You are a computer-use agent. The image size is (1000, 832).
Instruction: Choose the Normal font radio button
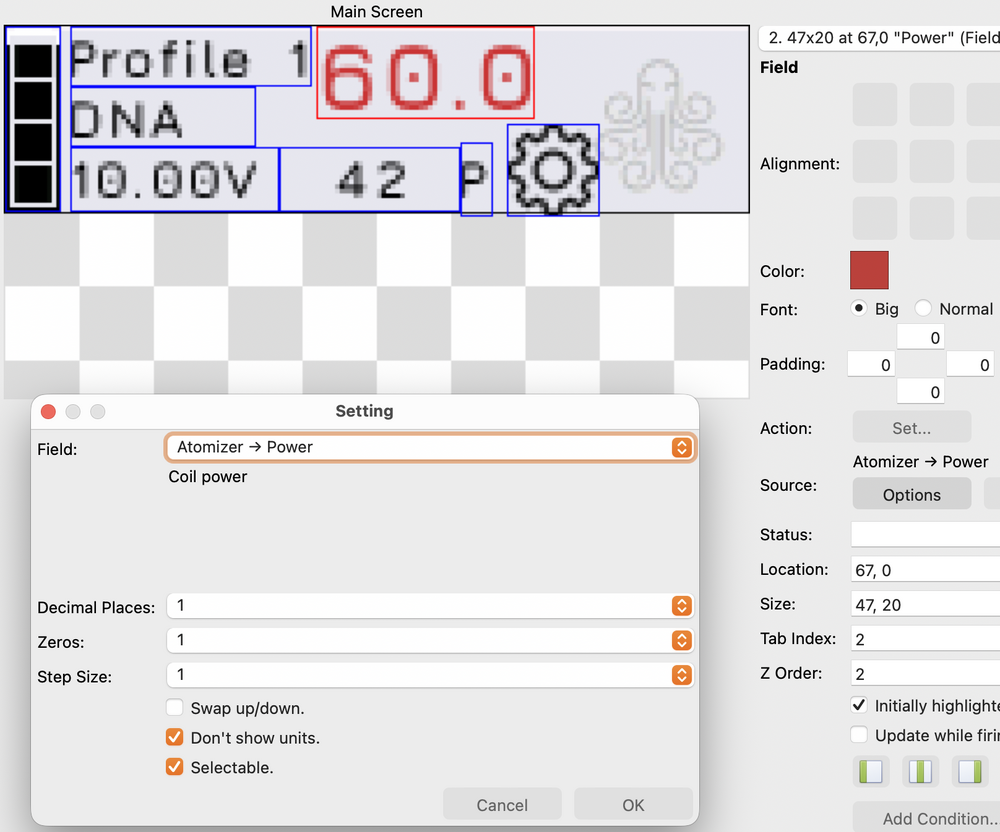(924, 309)
